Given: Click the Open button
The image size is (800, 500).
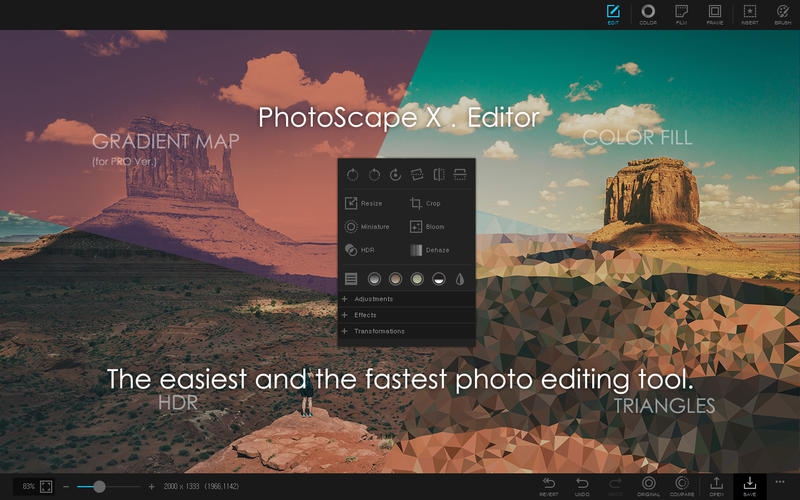Looking at the screenshot, I should click(716, 487).
